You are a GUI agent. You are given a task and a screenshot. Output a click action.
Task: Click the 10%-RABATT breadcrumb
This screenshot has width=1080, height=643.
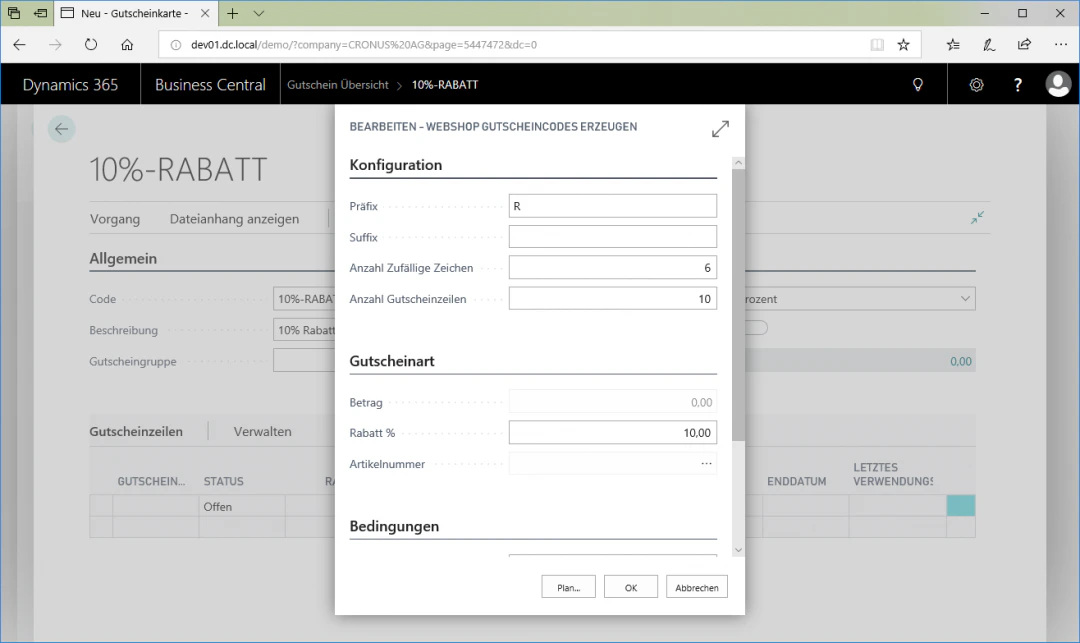(x=445, y=85)
